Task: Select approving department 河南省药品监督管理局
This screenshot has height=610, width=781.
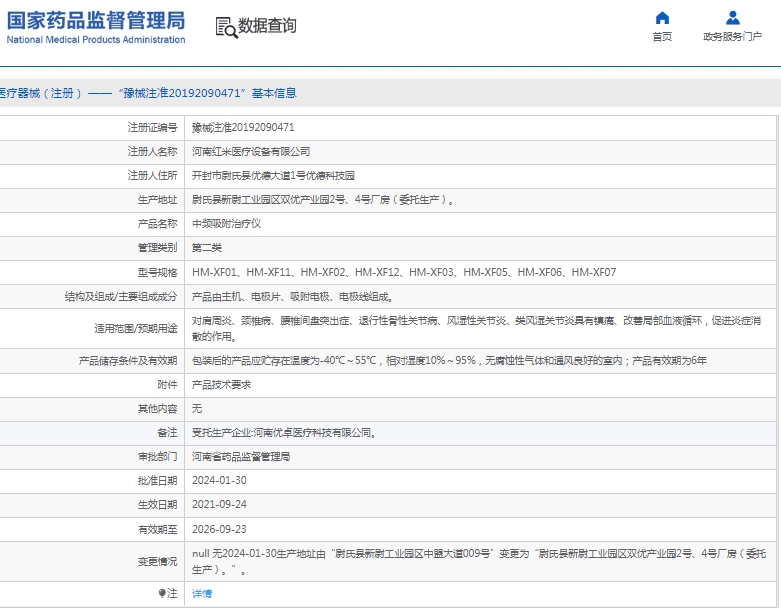Action: (241, 457)
